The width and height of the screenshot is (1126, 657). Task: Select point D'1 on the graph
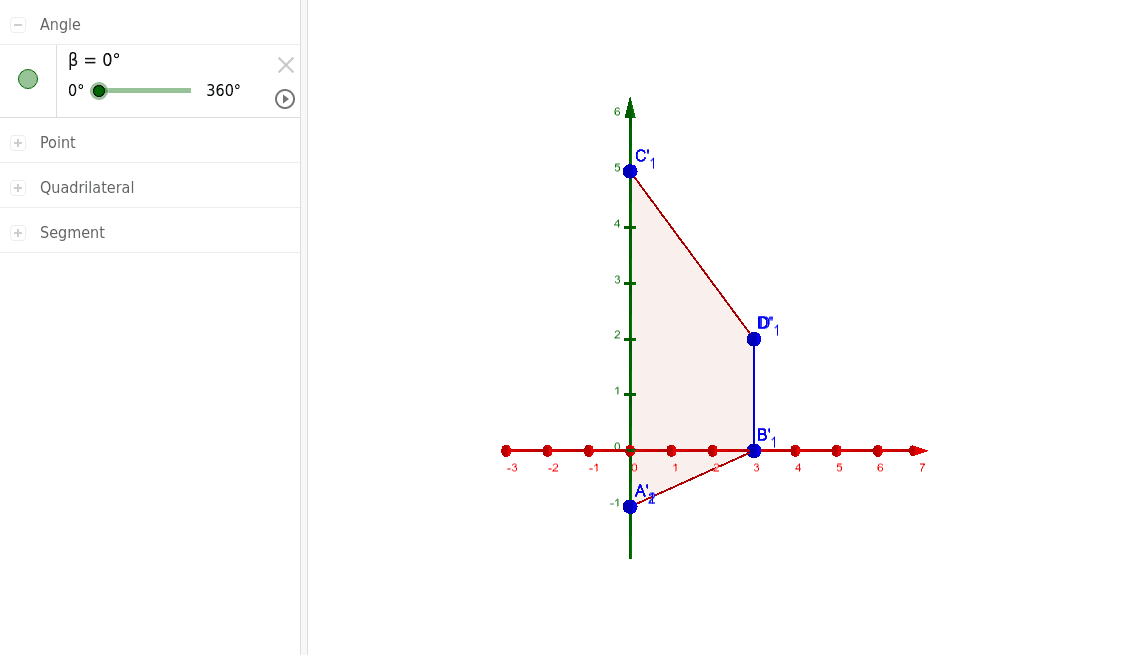pos(754,339)
